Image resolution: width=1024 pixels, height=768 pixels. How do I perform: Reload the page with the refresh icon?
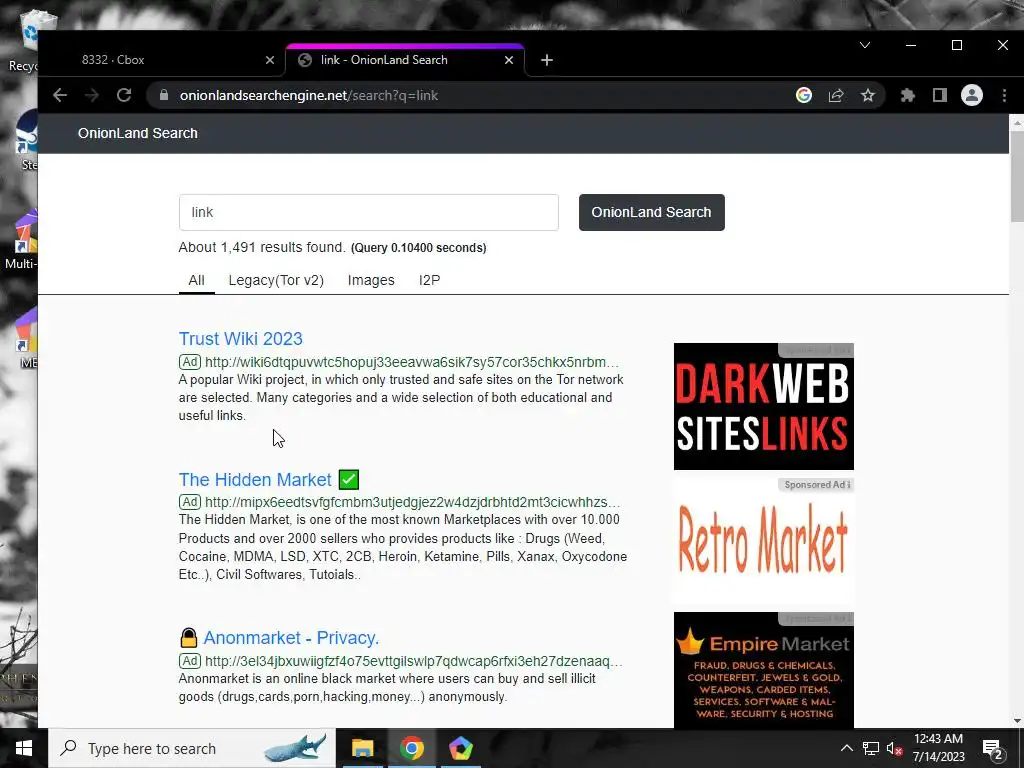(124, 95)
